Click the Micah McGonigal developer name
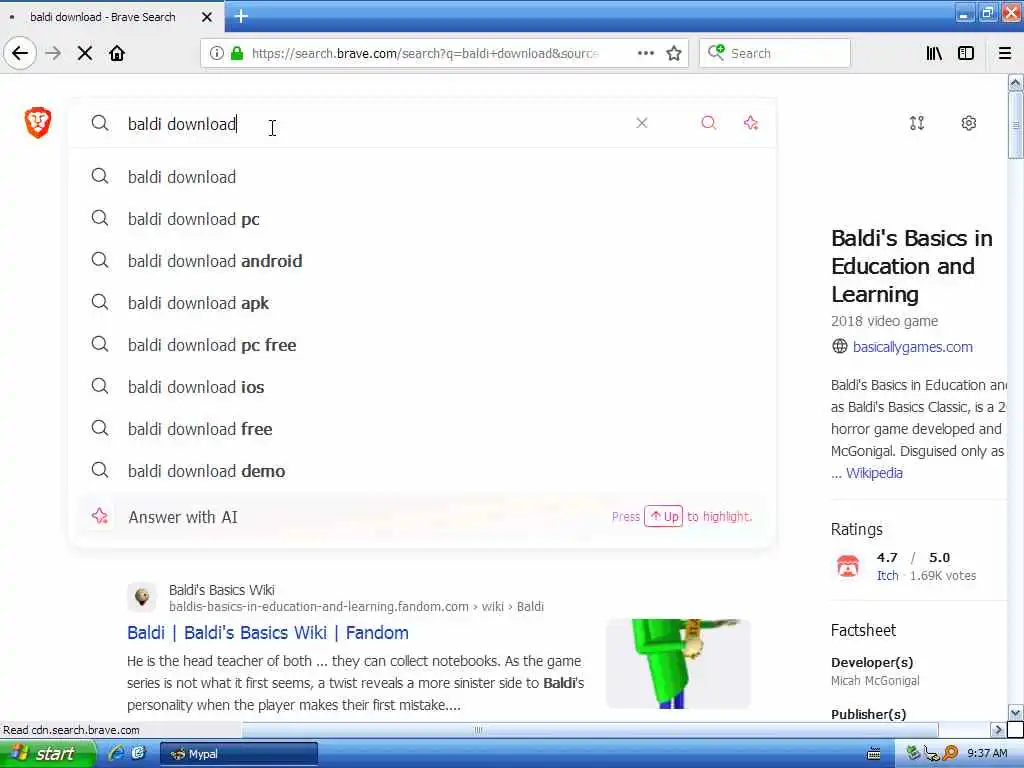The height and width of the screenshot is (768, 1024). point(875,680)
